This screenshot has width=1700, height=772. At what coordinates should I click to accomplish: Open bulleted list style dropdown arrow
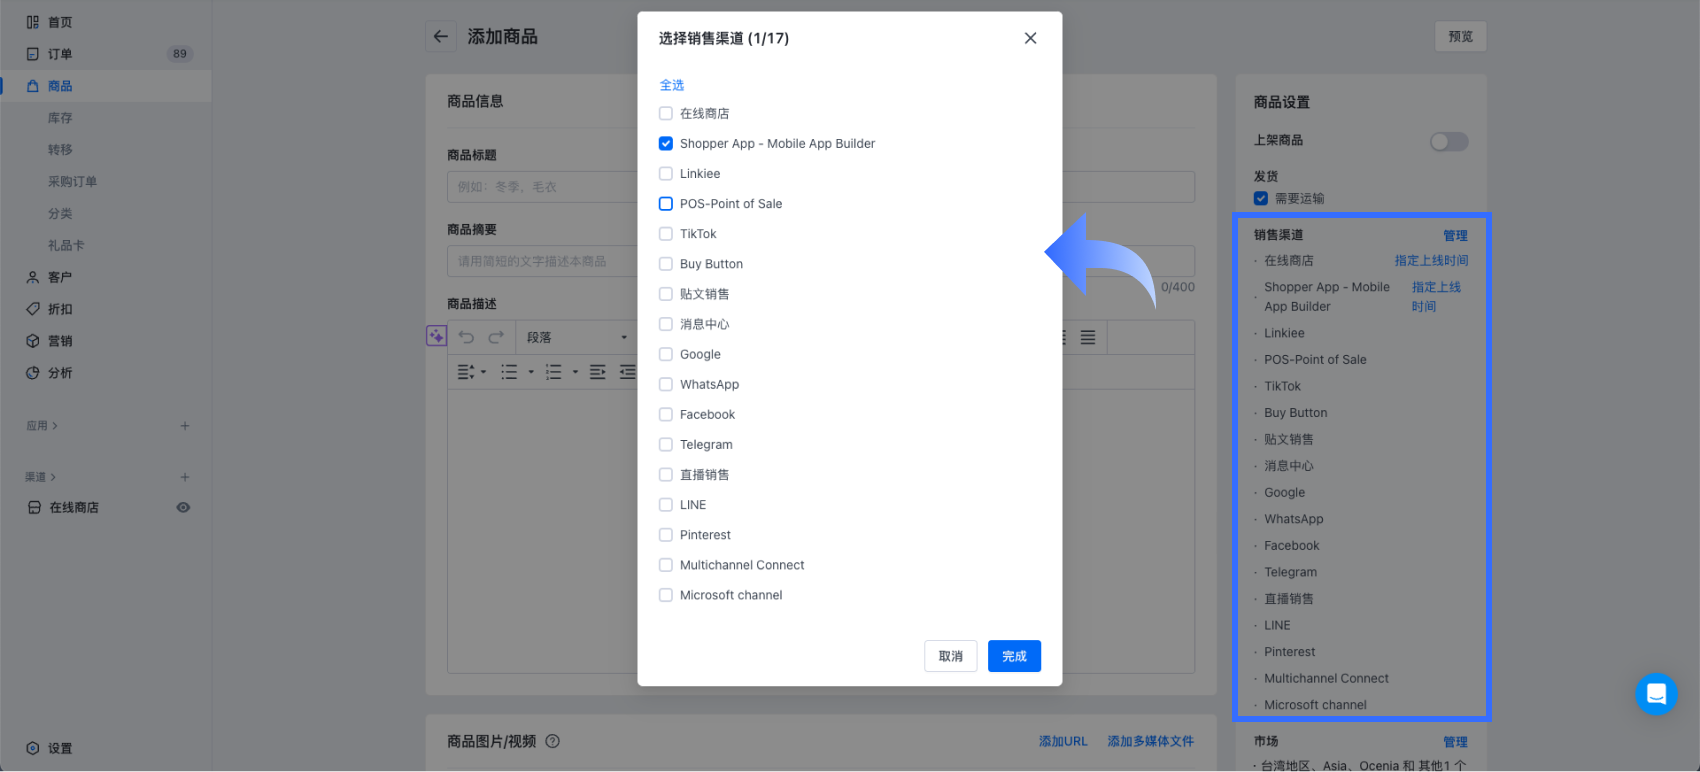(x=531, y=372)
